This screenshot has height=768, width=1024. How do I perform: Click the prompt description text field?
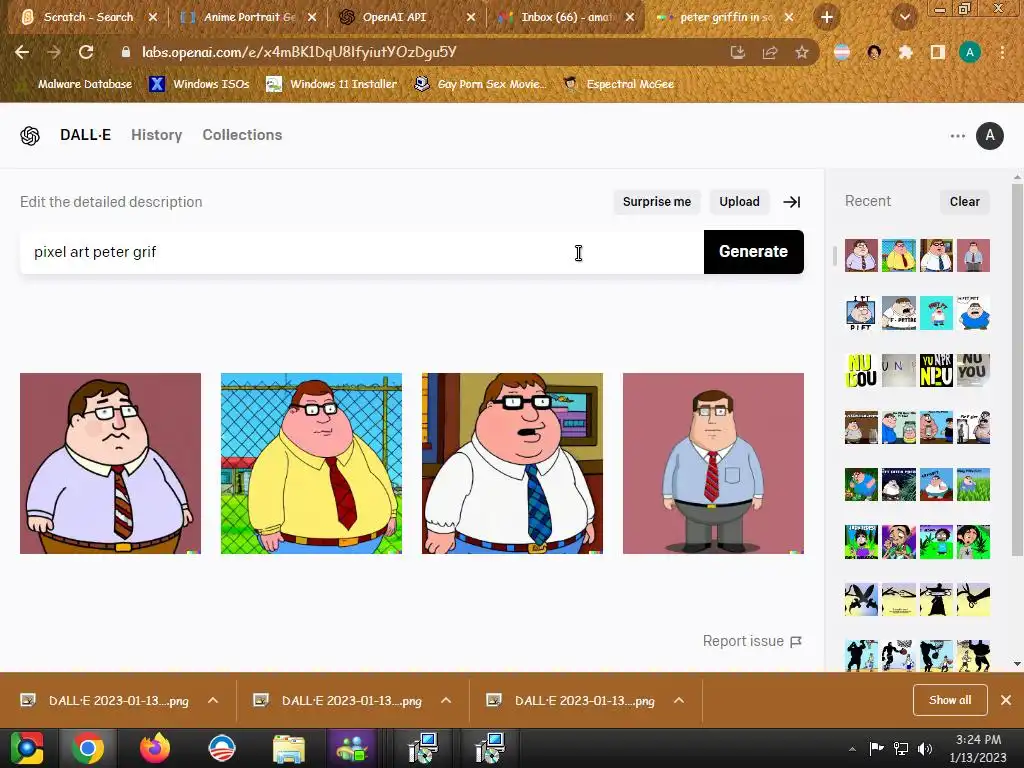click(362, 251)
